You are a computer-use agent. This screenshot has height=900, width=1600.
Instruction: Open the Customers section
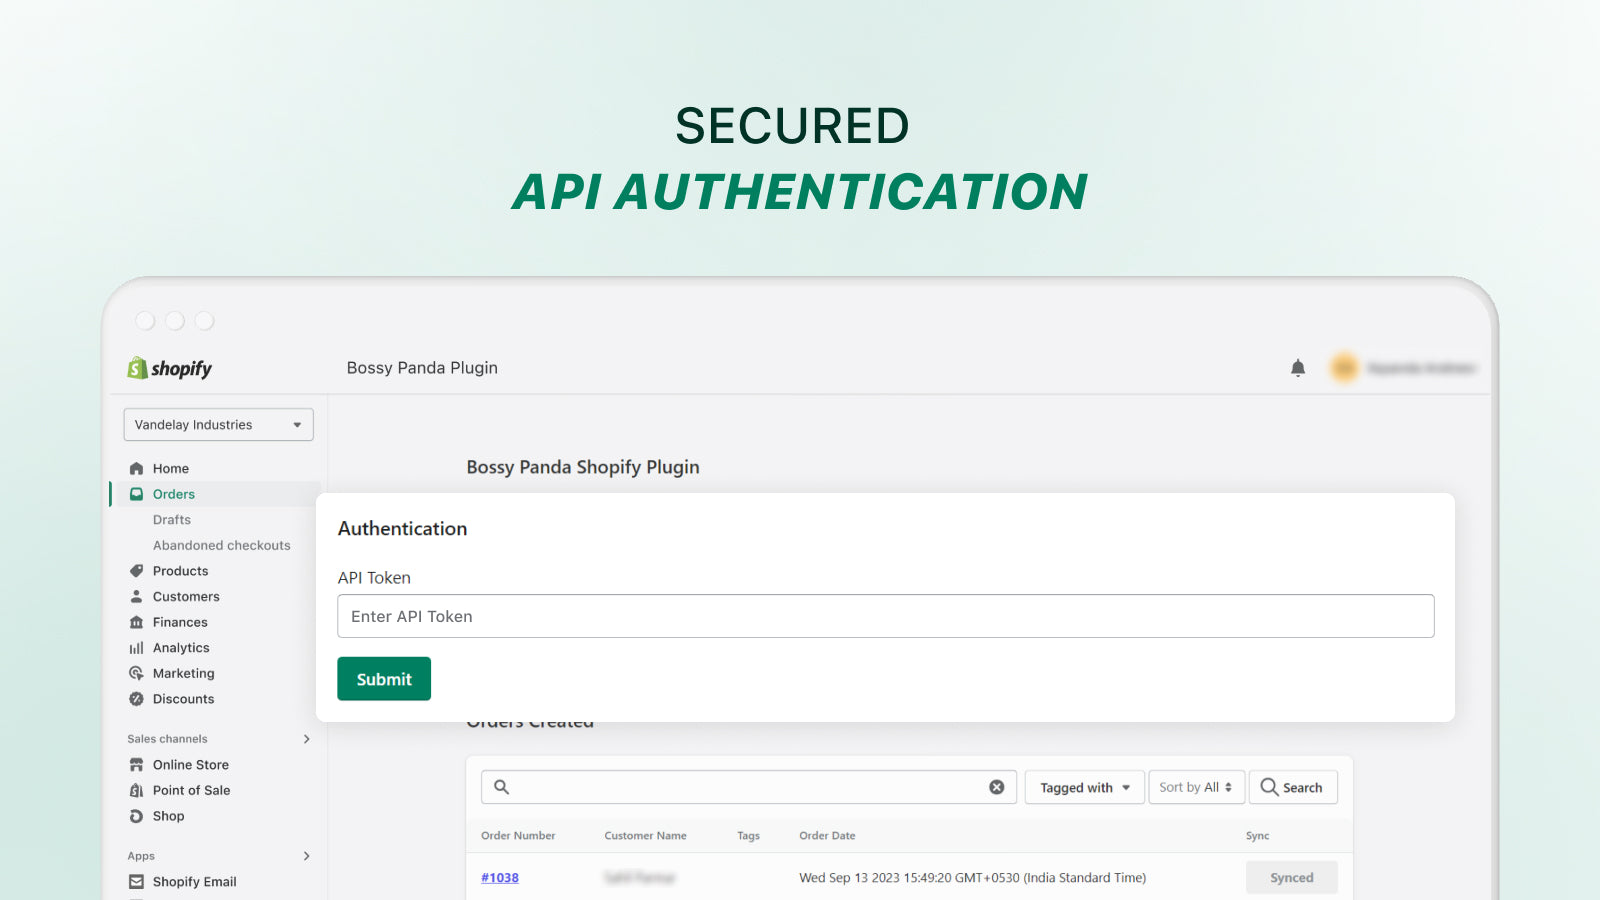coord(186,597)
